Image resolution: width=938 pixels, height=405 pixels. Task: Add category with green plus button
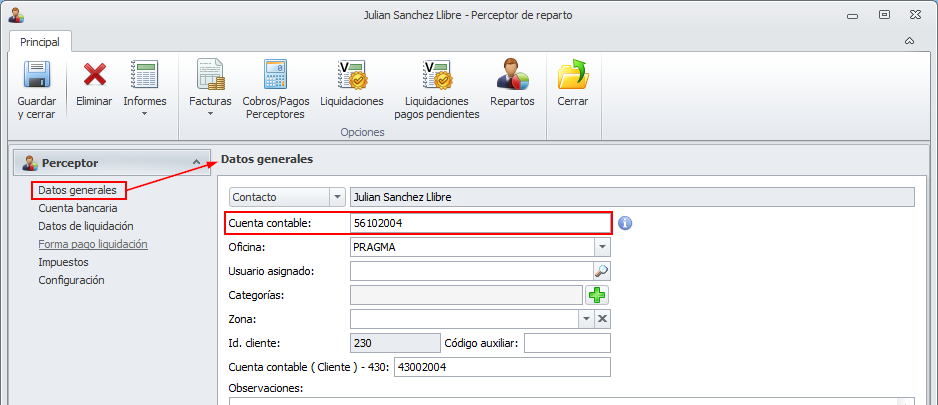pos(596,295)
